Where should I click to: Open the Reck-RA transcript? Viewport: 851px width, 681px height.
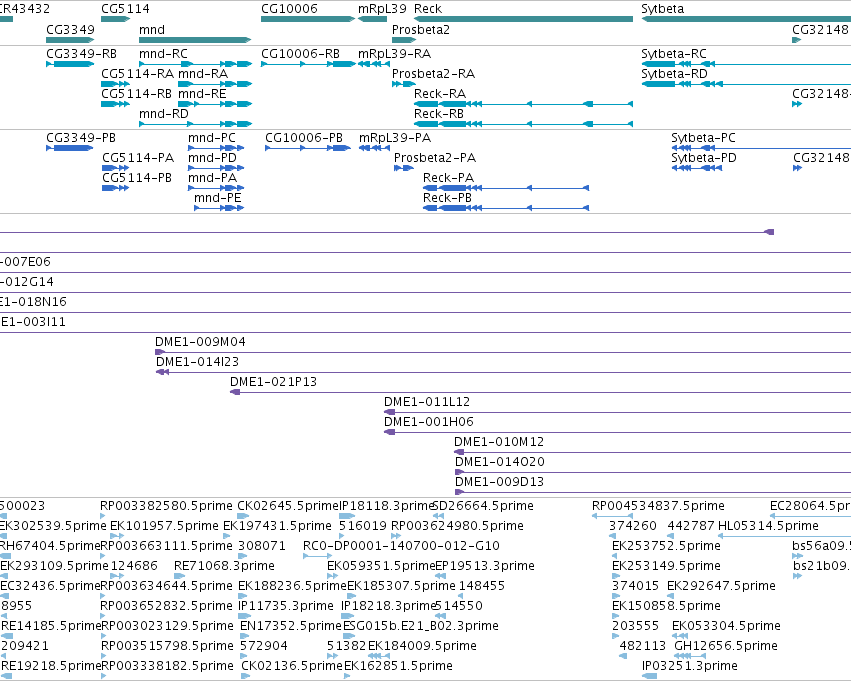pos(523,104)
